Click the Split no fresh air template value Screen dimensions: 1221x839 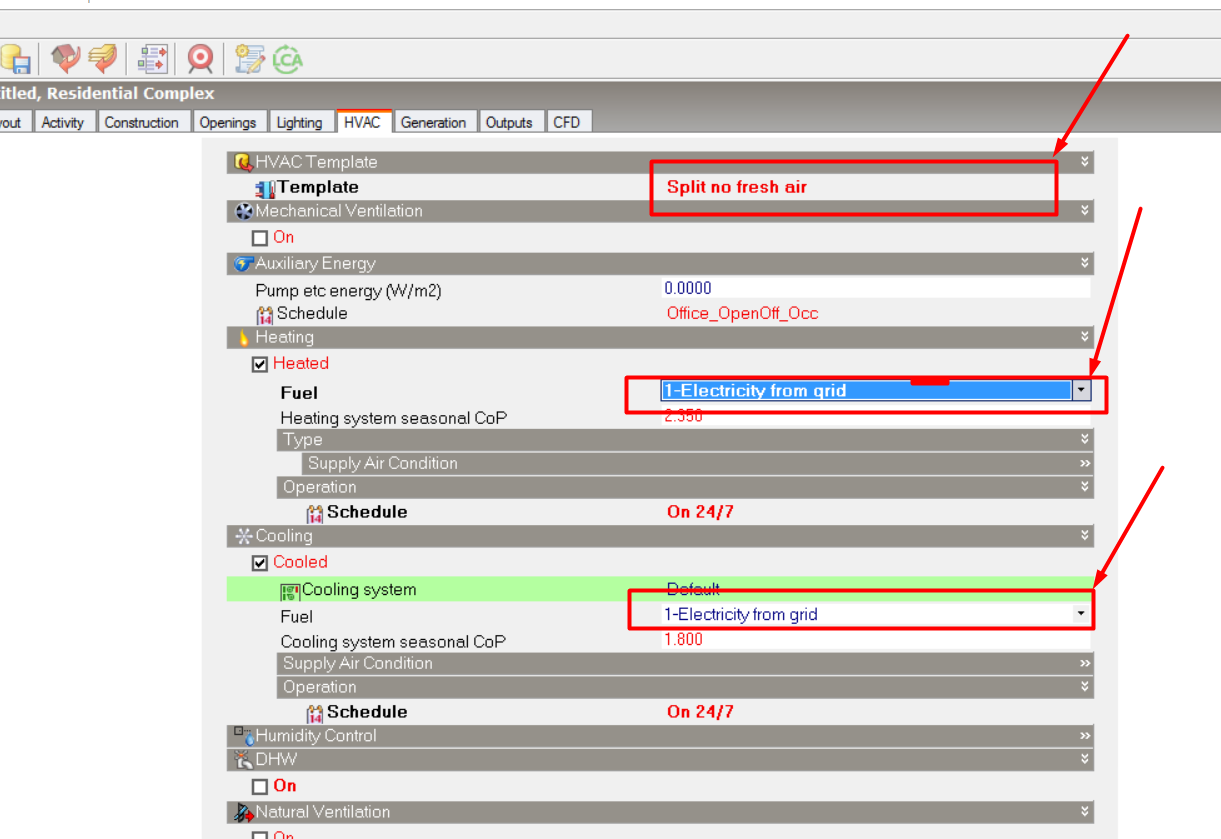point(737,187)
